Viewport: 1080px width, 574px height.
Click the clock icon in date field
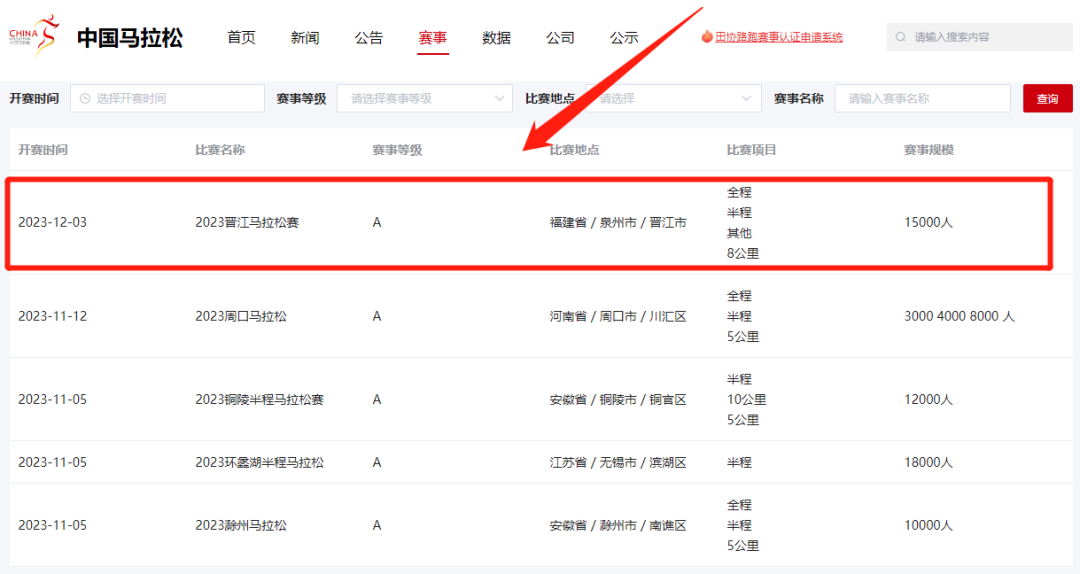pyautogui.click(x=84, y=98)
